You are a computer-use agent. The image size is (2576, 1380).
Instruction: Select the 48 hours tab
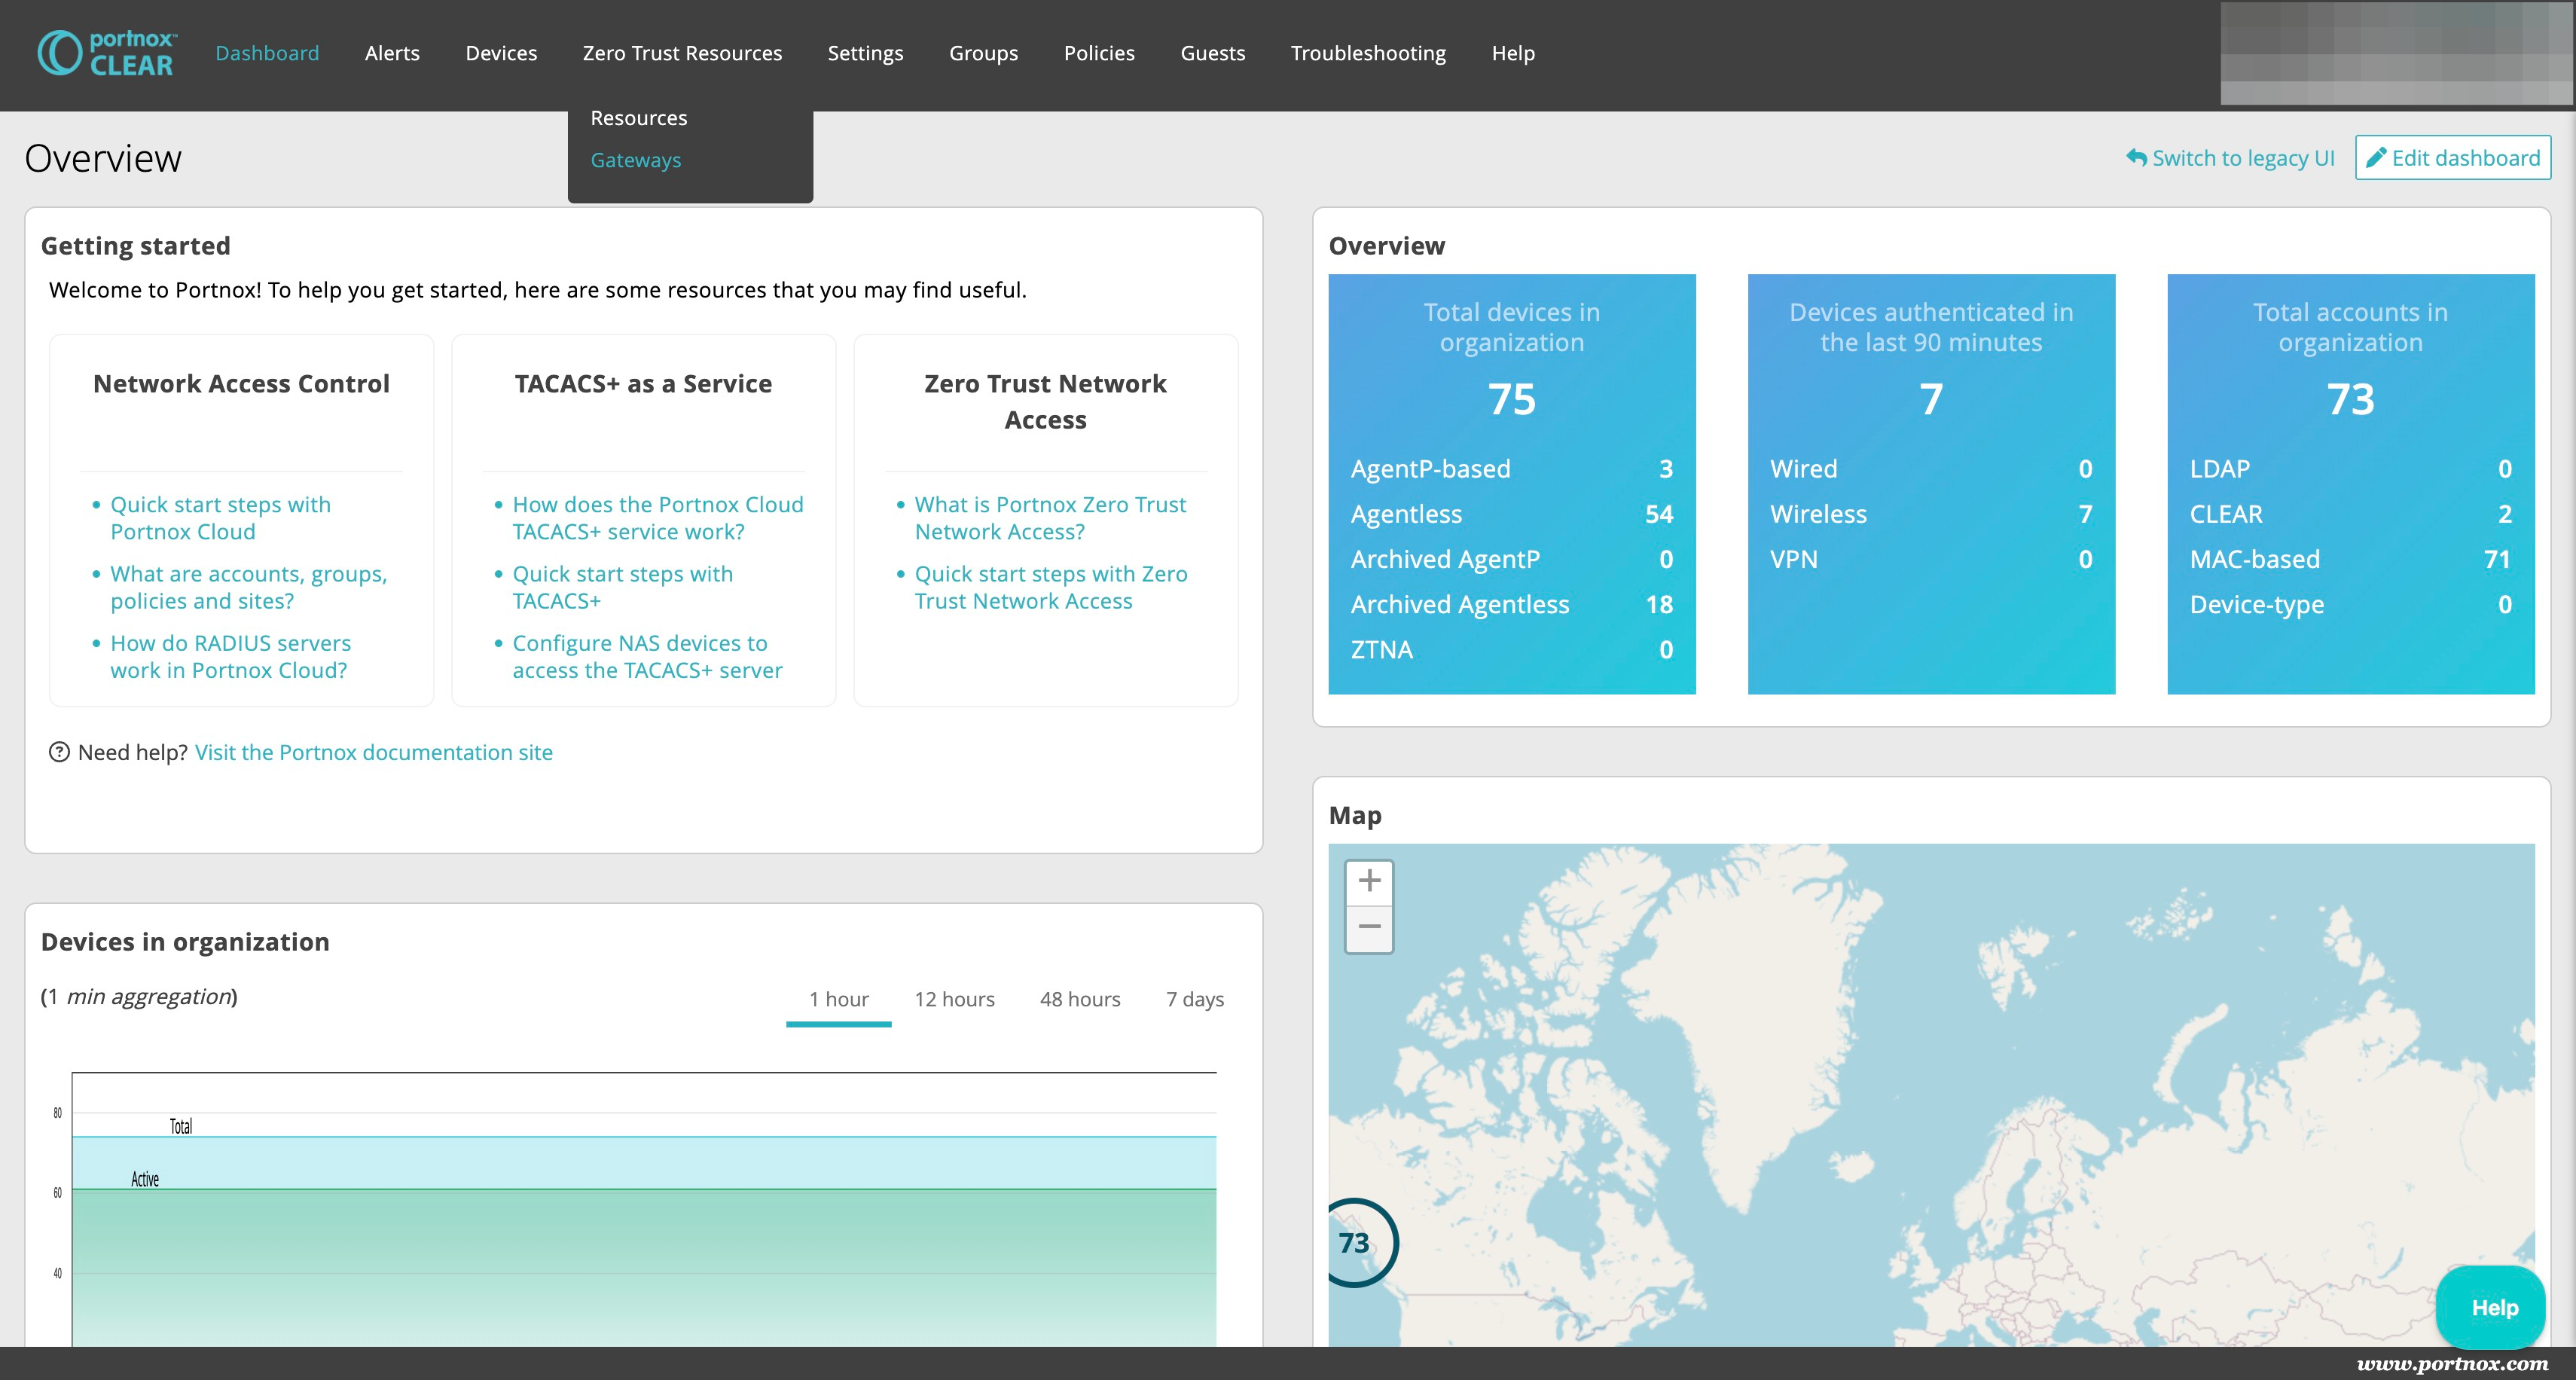click(1080, 999)
